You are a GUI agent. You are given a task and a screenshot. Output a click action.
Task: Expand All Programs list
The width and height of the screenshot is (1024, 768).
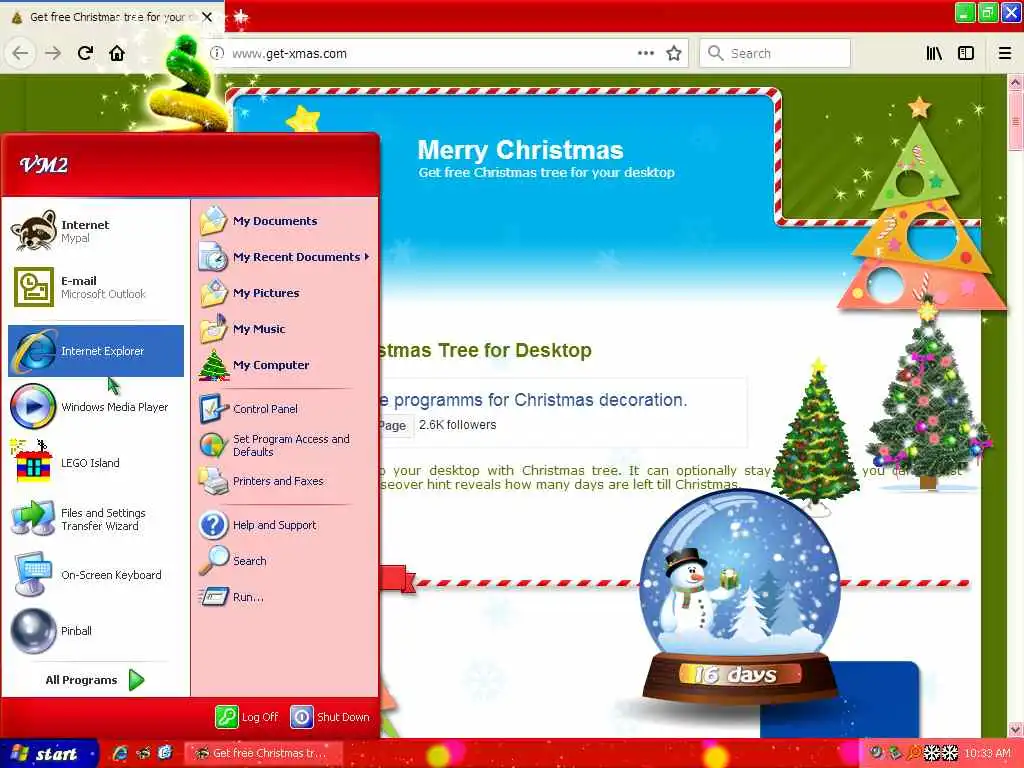[x=95, y=680]
